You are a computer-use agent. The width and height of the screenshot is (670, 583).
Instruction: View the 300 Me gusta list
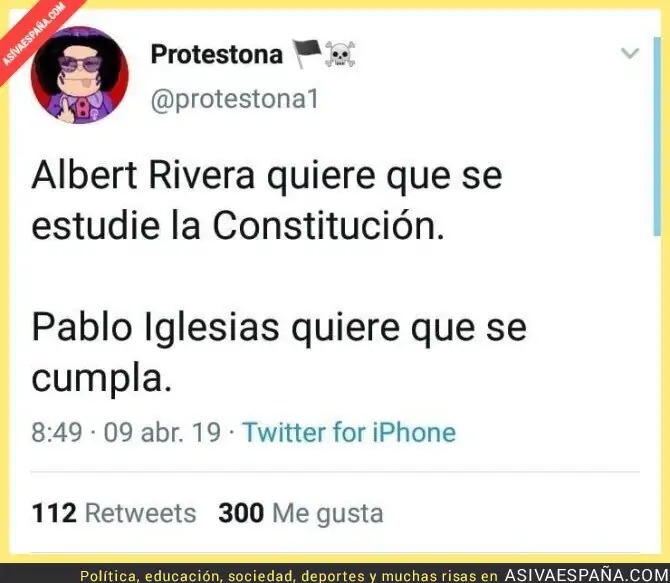tap(301, 513)
